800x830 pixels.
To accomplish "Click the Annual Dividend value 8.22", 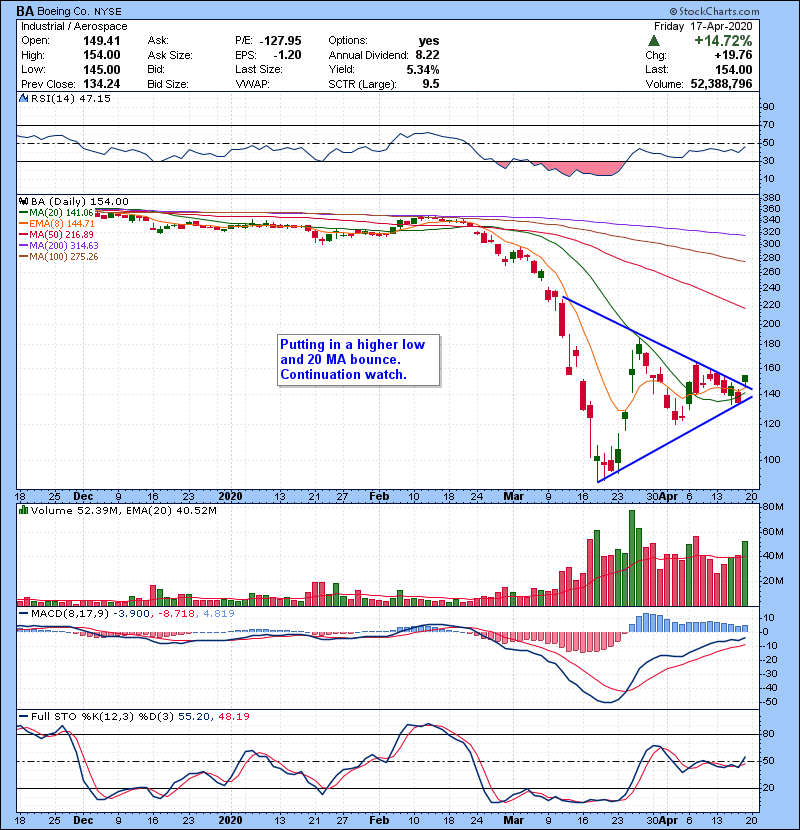I will 427,55.
